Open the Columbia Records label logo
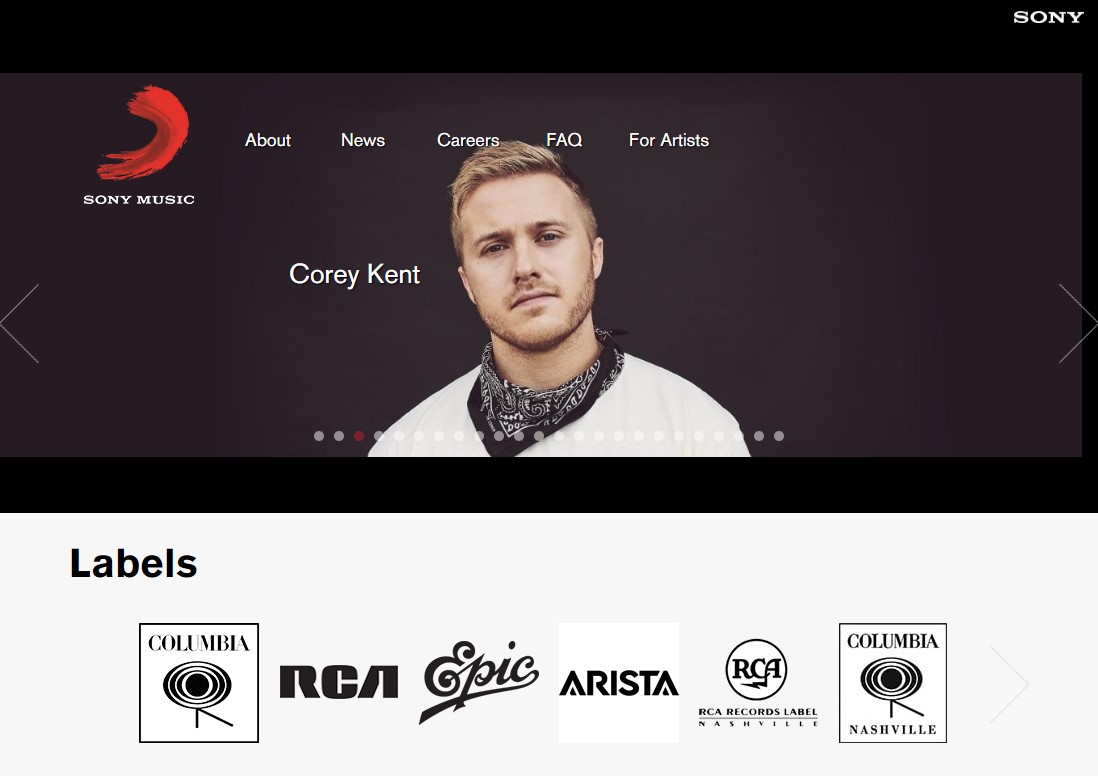Image resolution: width=1098 pixels, height=776 pixels. (x=199, y=683)
